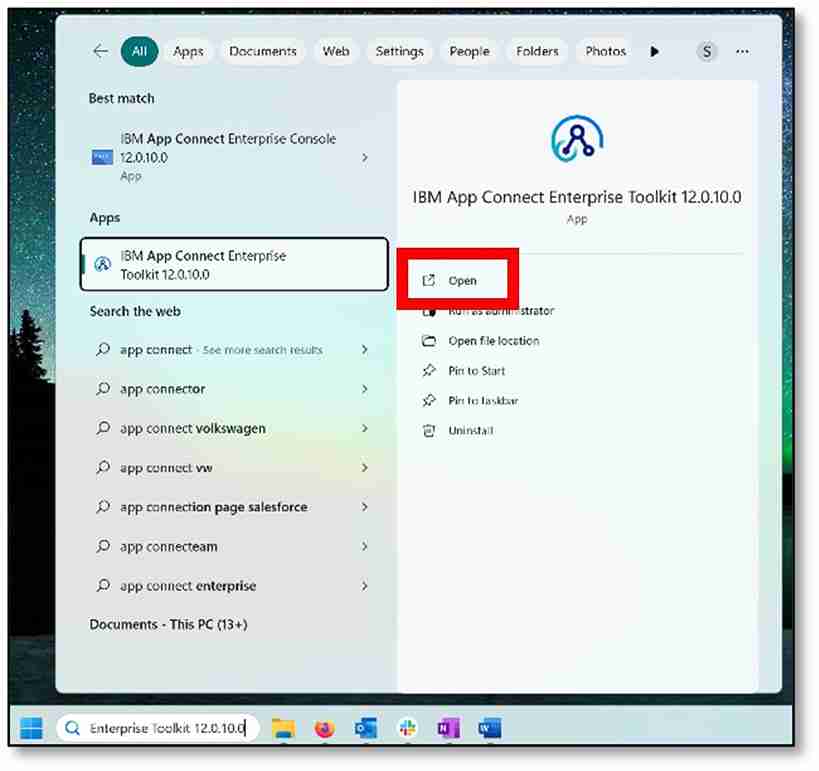Search the web for app connector
Screen dimensions: 819x771
(234, 389)
